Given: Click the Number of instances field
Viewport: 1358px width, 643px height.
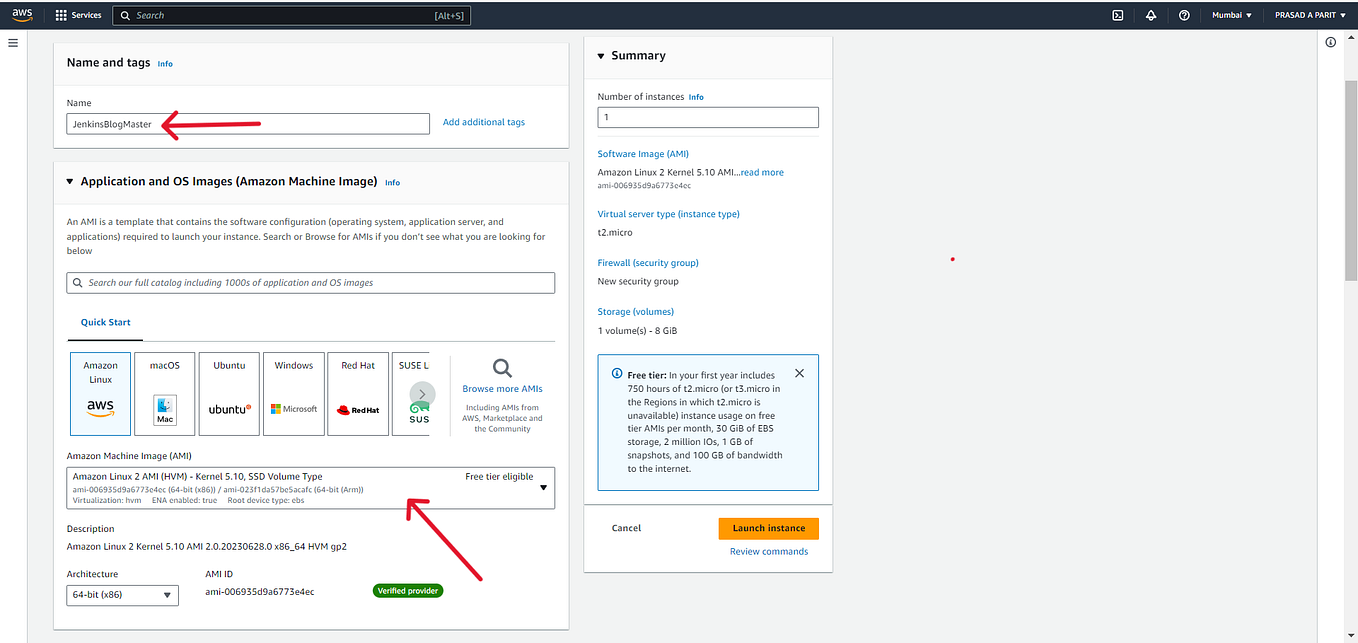Looking at the screenshot, I should pyautogui.click(x=708, y=117).
